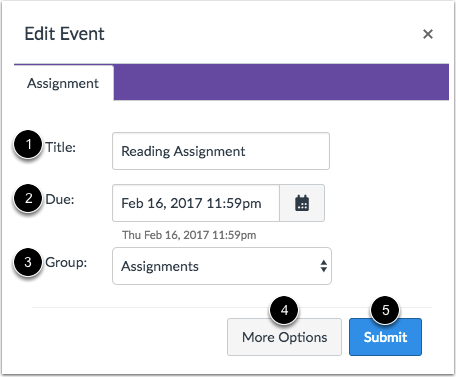The width and height of the screenshot is (456, 377).
Task: Click the numbered marker 5 above Submit
Action: point(386,310)
